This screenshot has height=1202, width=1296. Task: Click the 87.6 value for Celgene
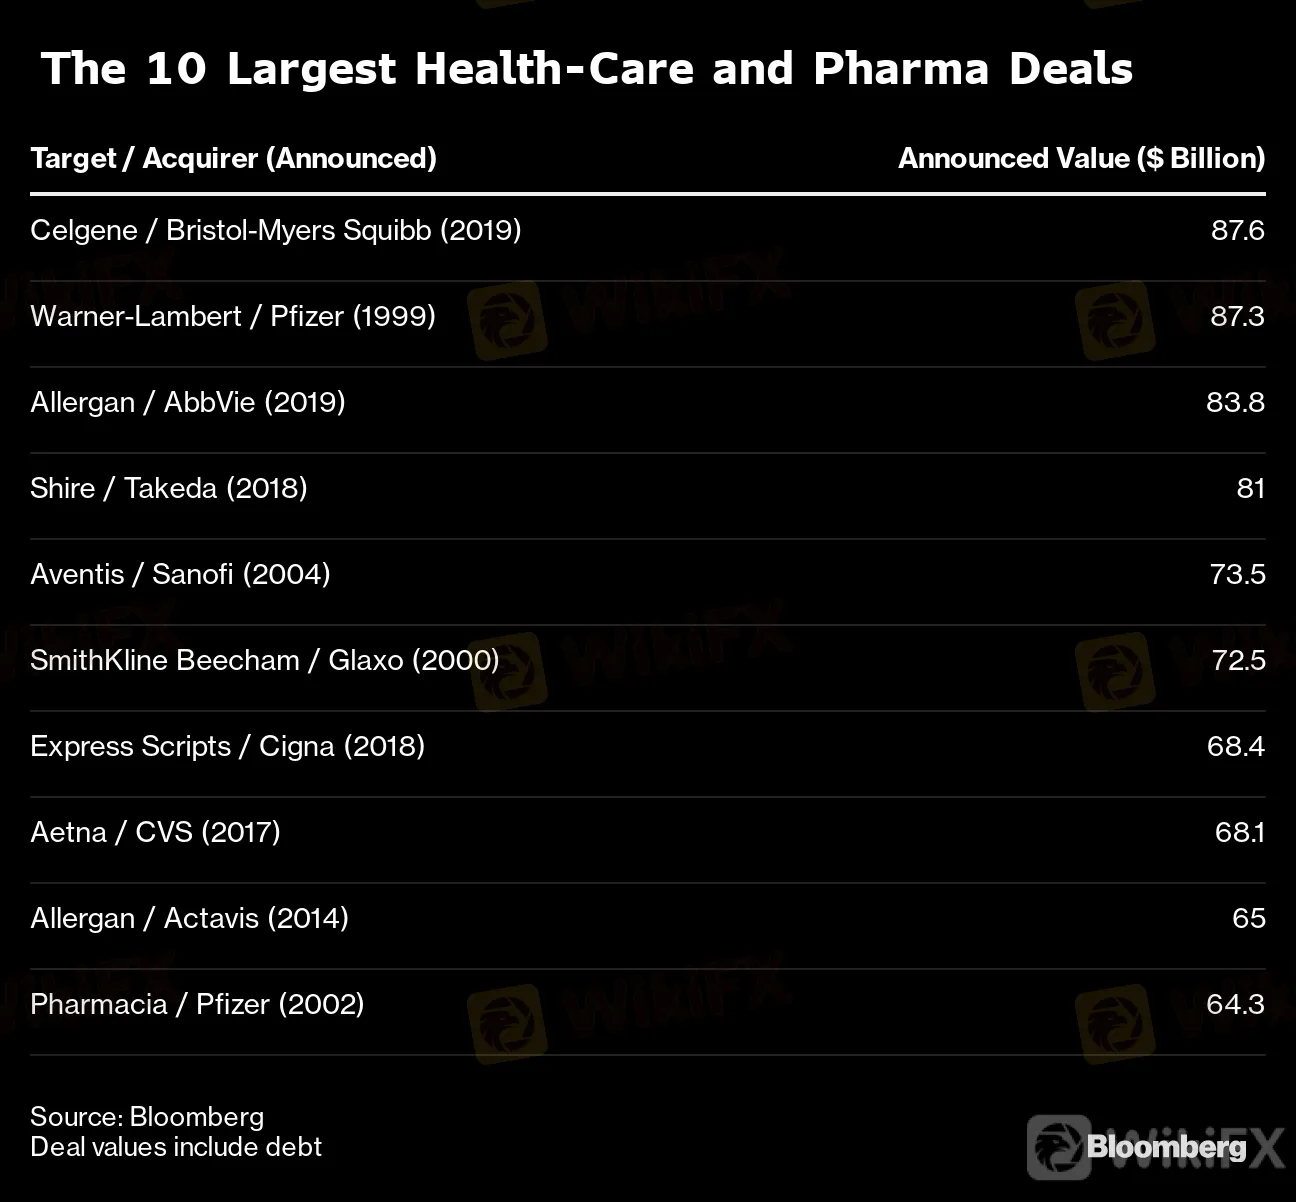click(1237, 231)
